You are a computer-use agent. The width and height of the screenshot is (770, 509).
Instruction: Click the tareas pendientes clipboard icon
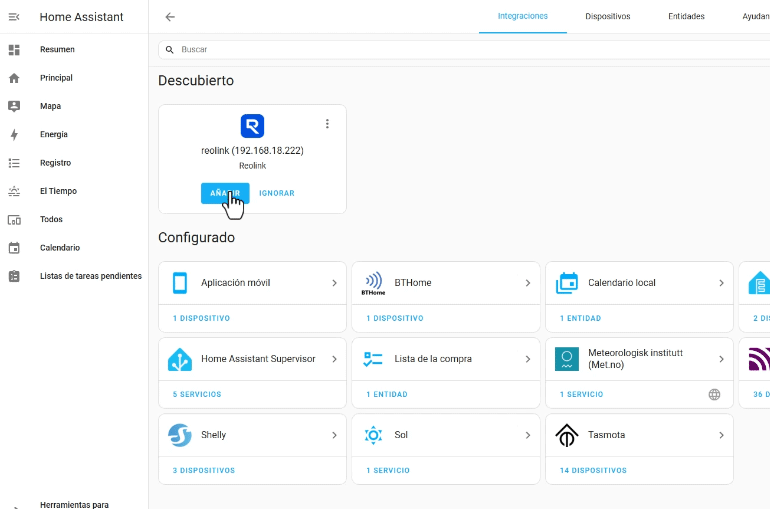[14, 276]
